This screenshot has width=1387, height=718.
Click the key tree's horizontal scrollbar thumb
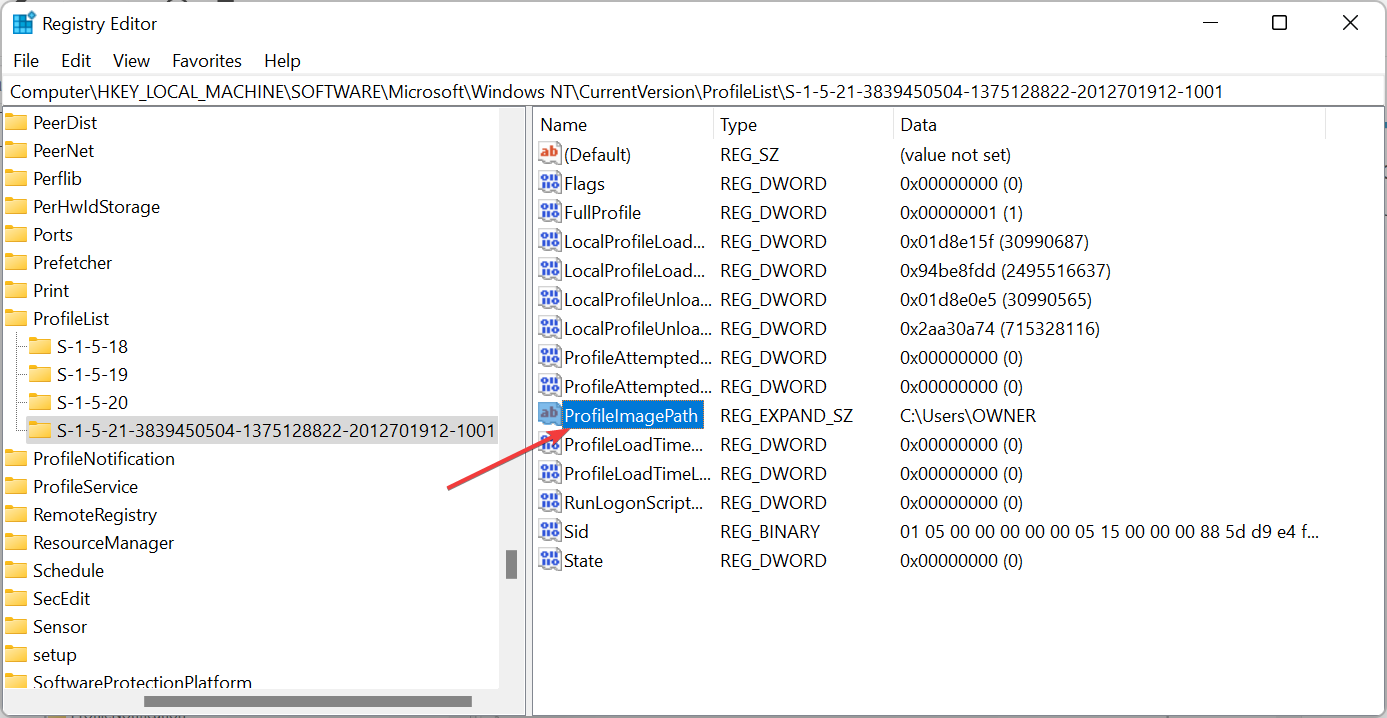click(308, 701)
